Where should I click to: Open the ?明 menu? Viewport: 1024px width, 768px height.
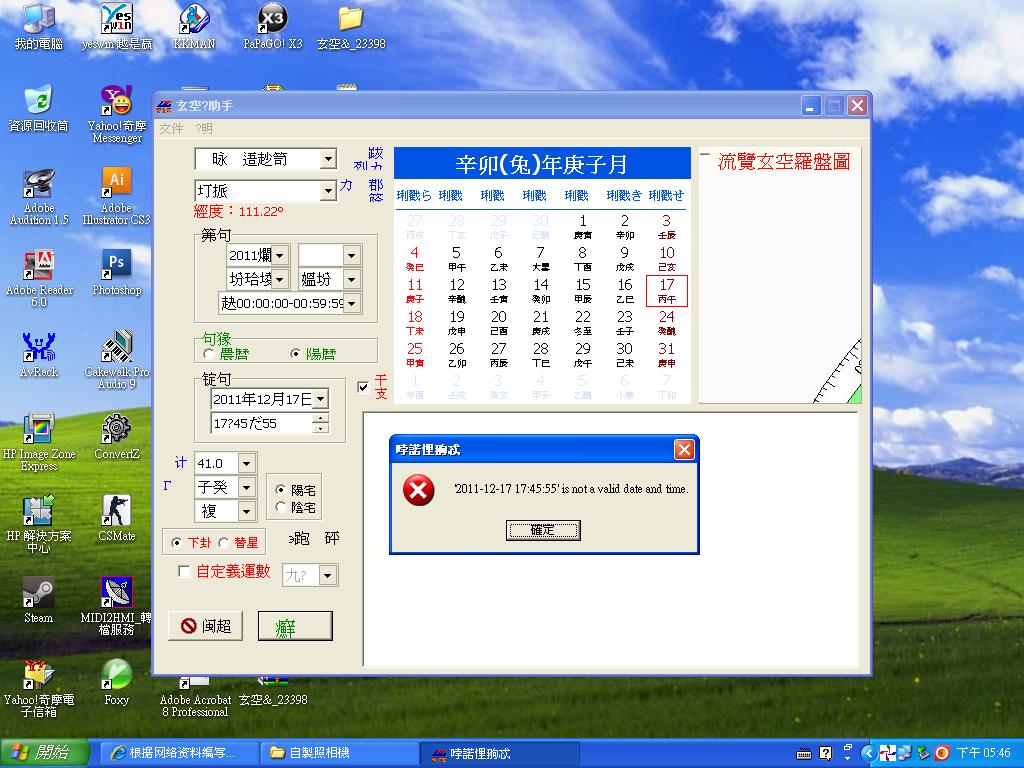(x=204, y=129)
